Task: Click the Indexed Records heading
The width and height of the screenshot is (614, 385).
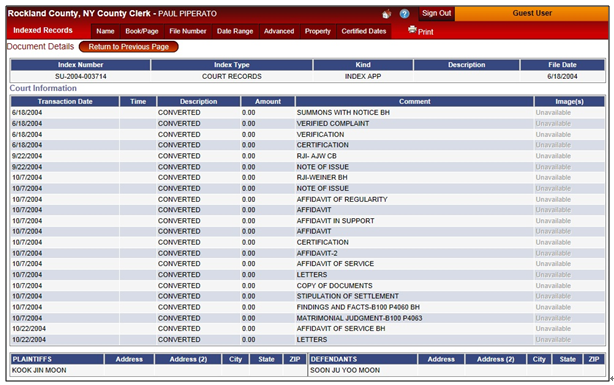Action: 43,31
